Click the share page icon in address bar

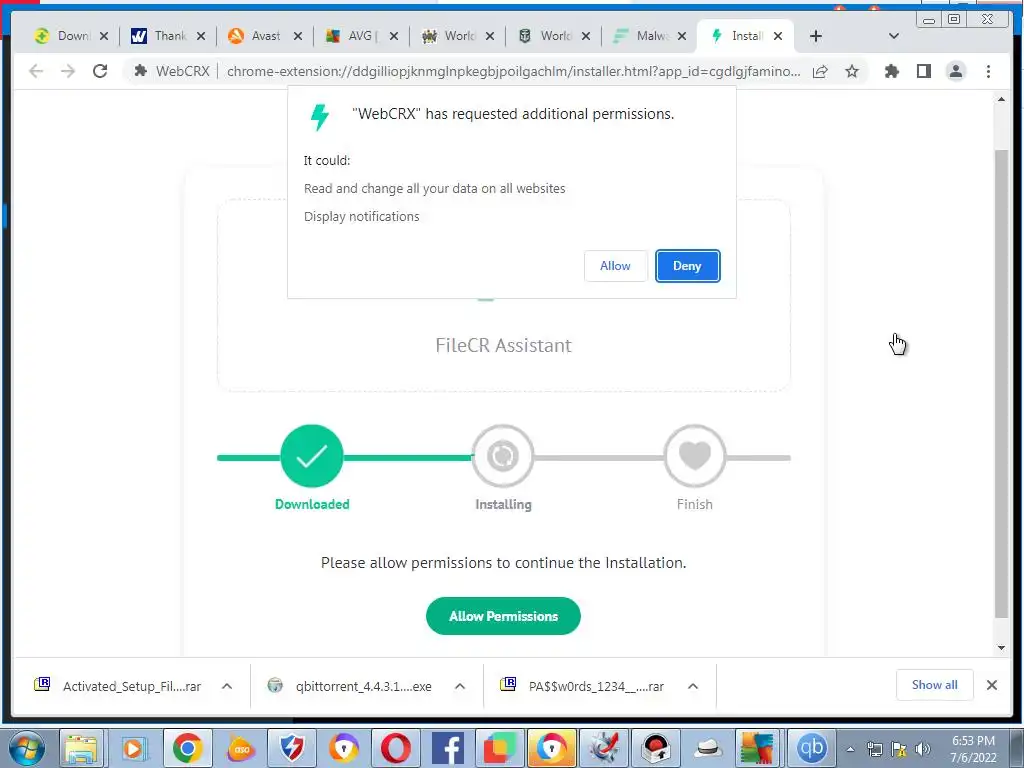pyautogui.click(x=820, y=71)
